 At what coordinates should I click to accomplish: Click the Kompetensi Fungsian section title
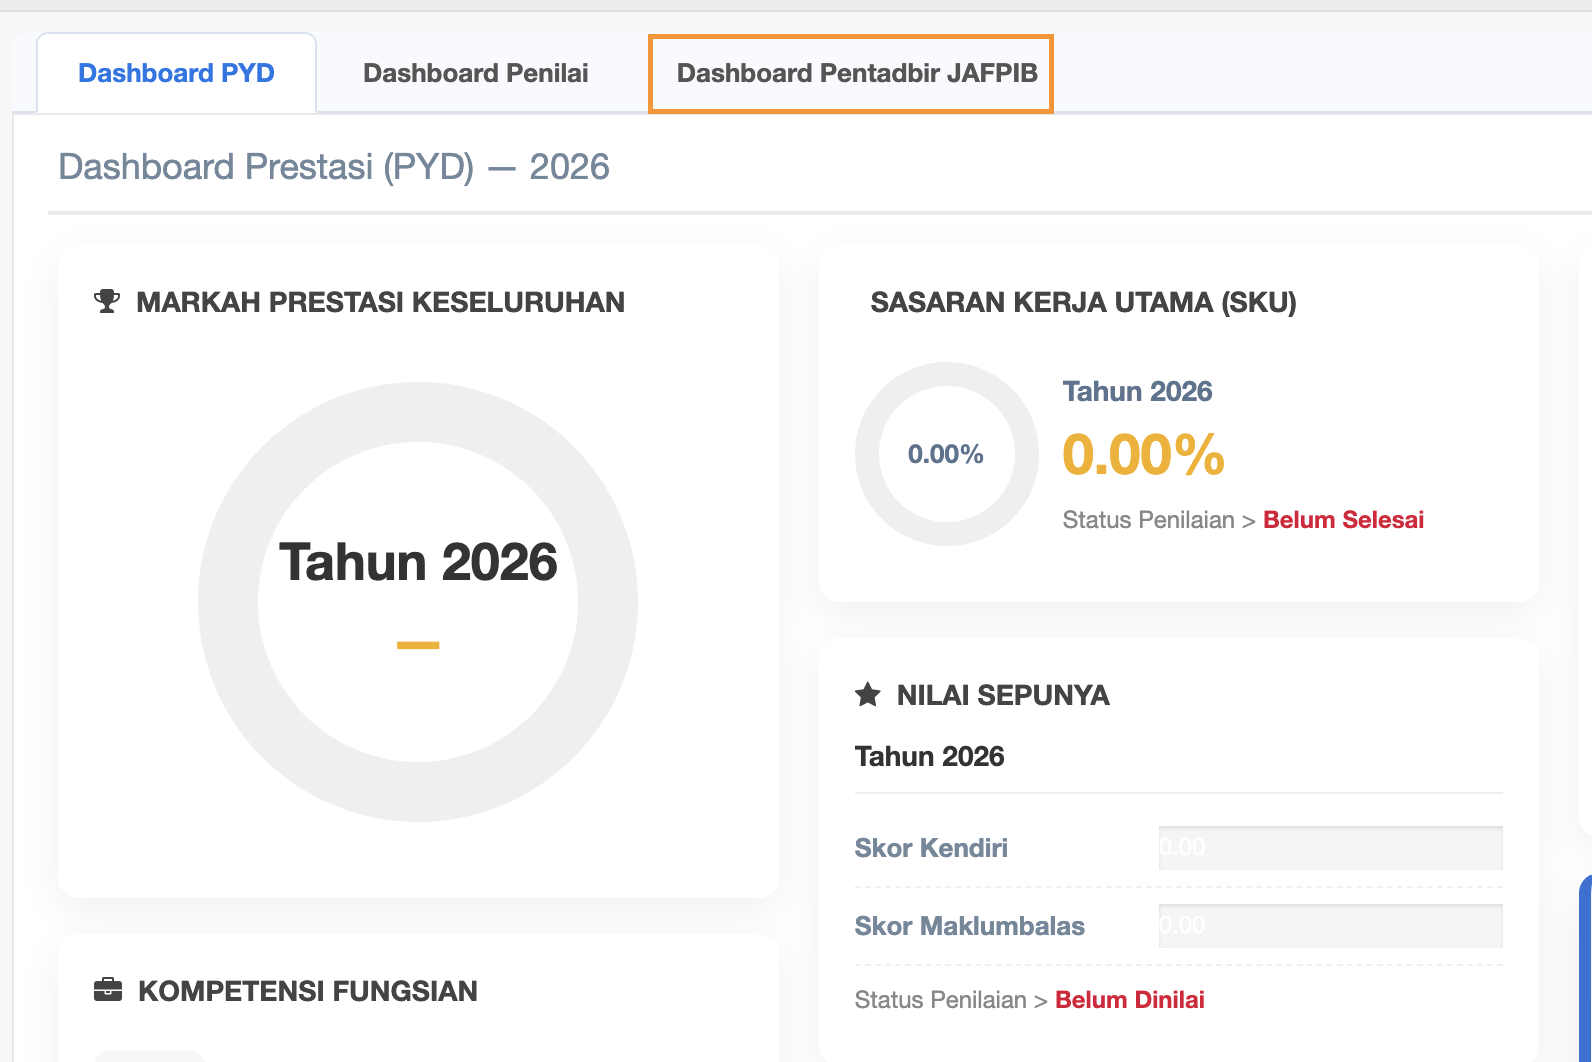[307, 991]
